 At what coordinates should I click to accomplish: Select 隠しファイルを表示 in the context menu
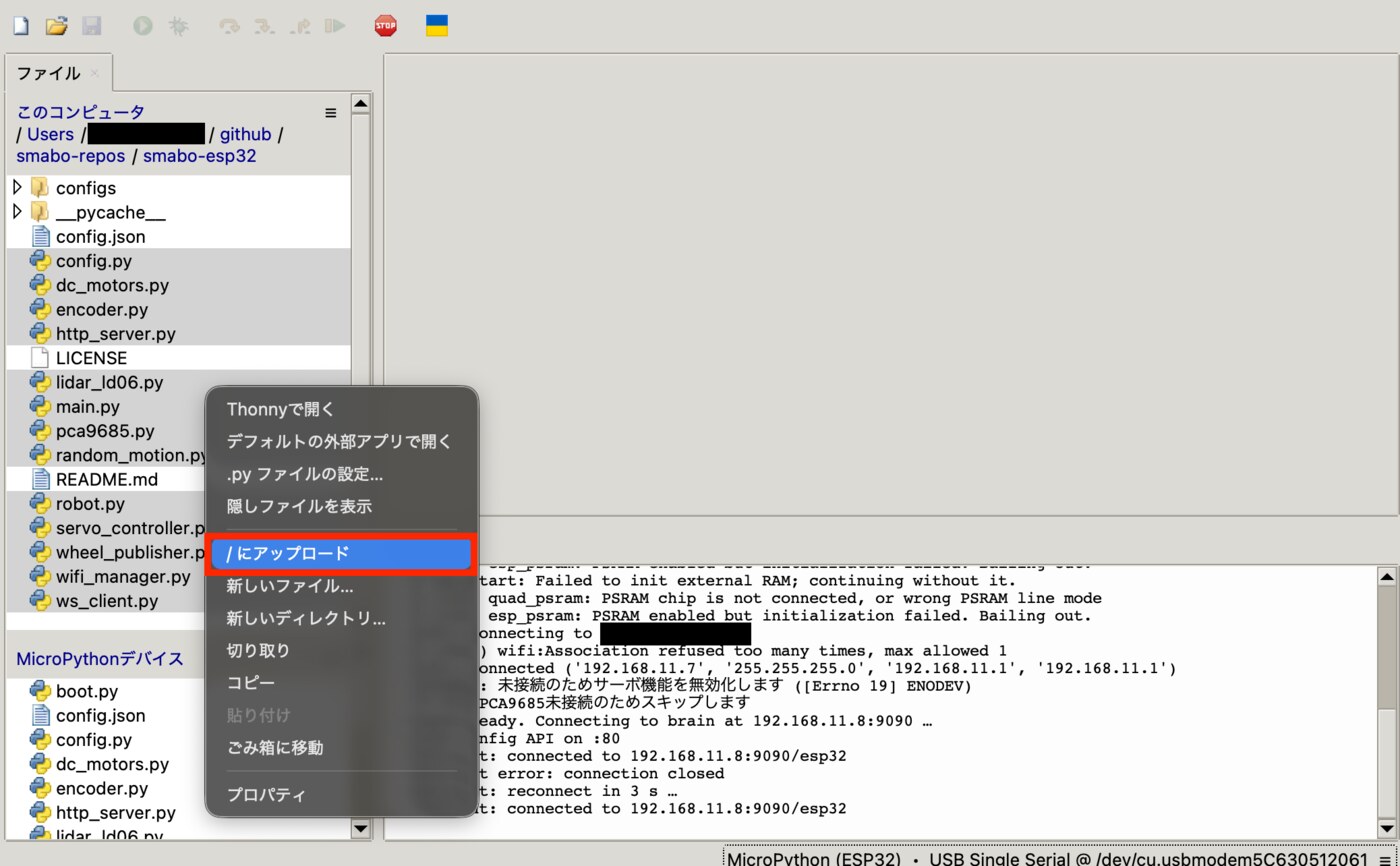341,506
